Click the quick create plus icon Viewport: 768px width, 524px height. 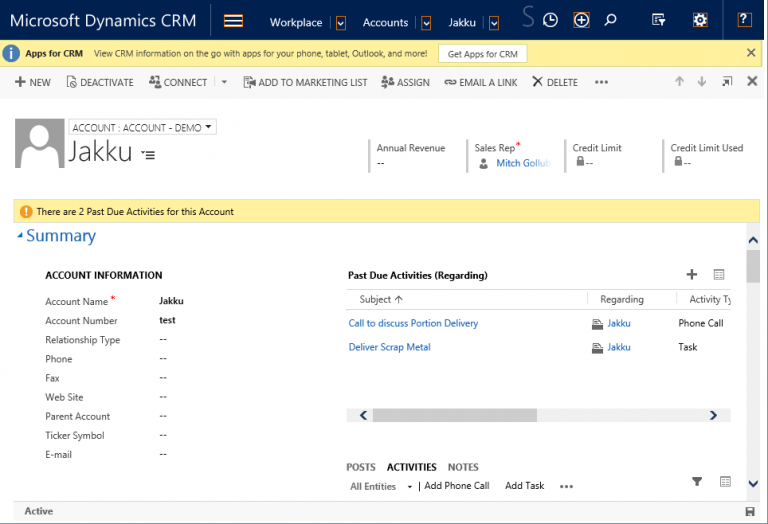coord(581,20)
